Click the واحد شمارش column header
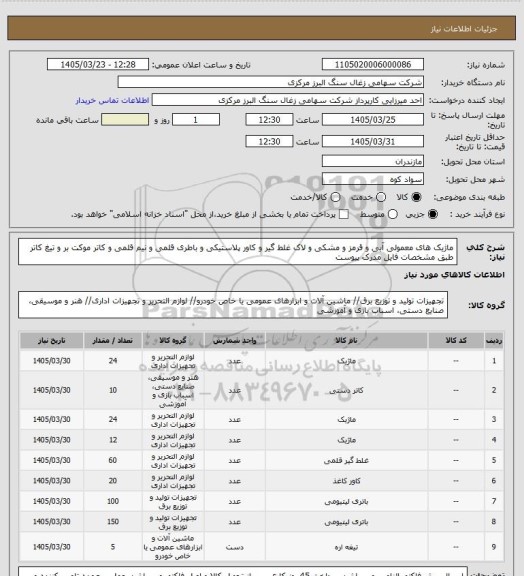The height and width of the screenshot is (576, 524). click(x=234, y=341)
